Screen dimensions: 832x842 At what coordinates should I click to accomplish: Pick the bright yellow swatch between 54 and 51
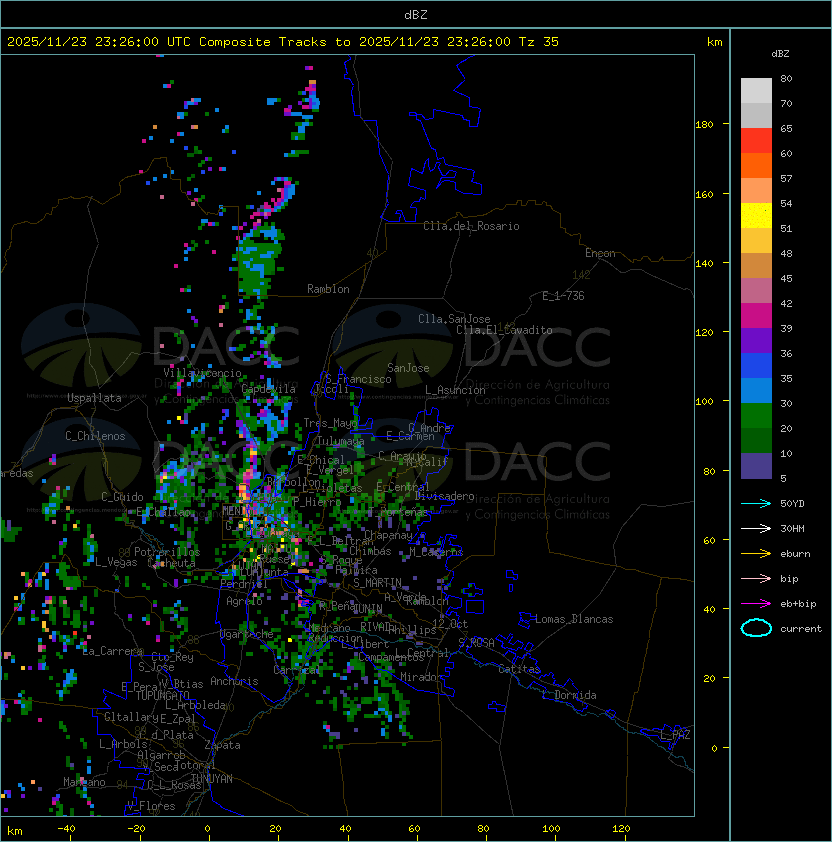tap(756, 215)
